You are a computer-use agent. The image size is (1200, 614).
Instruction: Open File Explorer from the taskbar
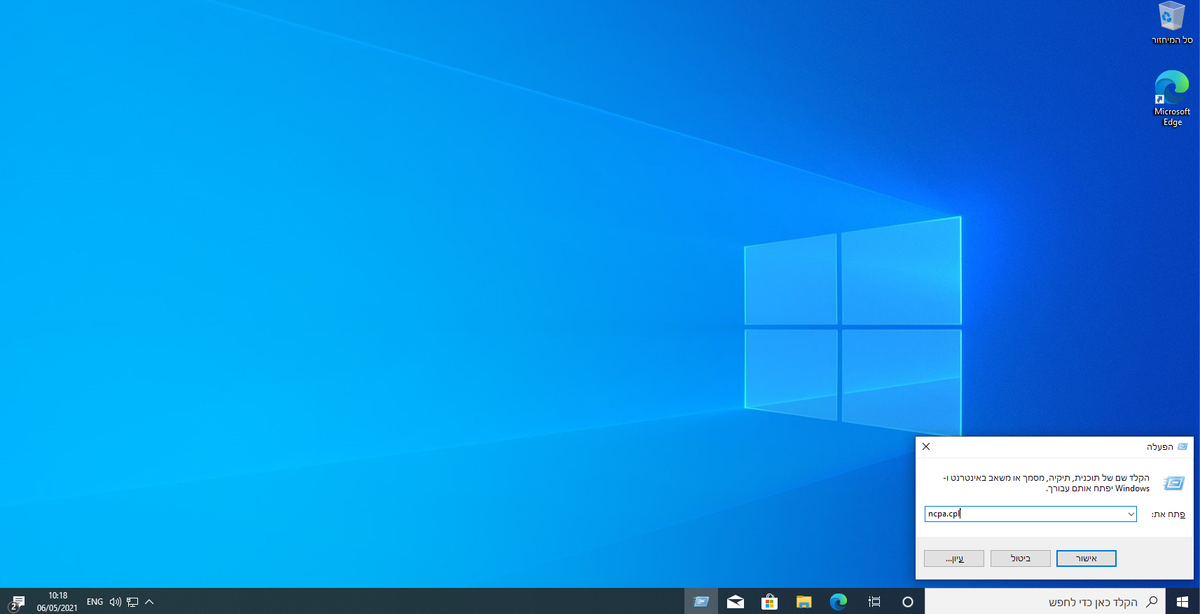coord(804,601)
